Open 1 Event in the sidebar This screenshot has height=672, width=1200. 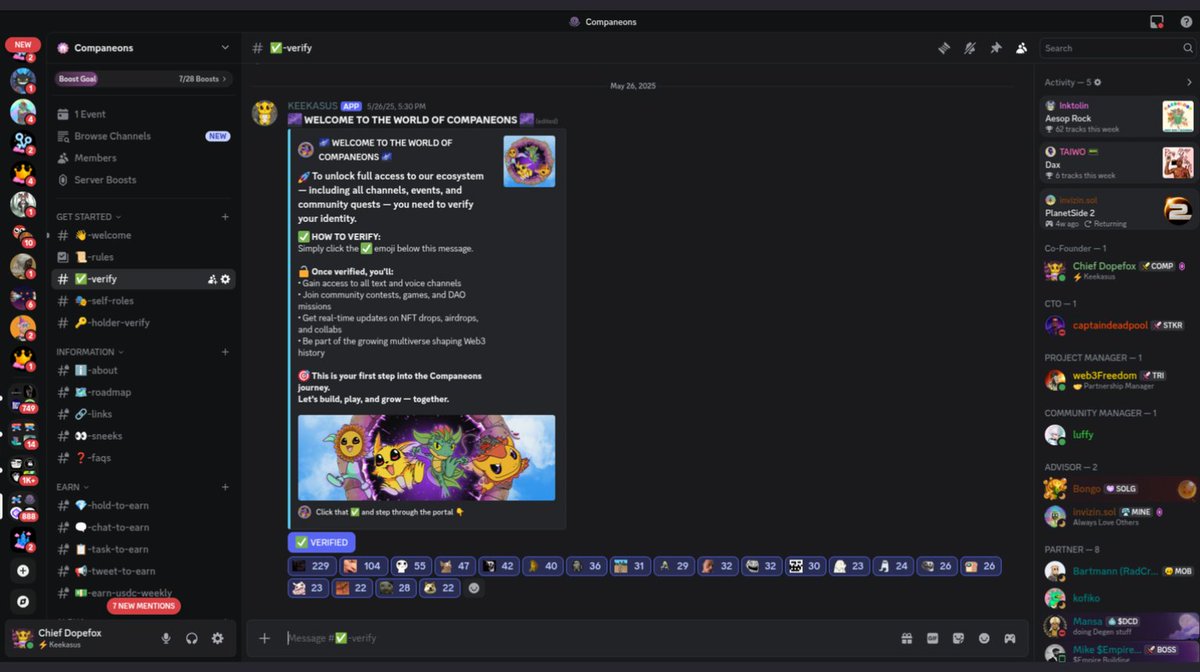(x=143, y=114)
